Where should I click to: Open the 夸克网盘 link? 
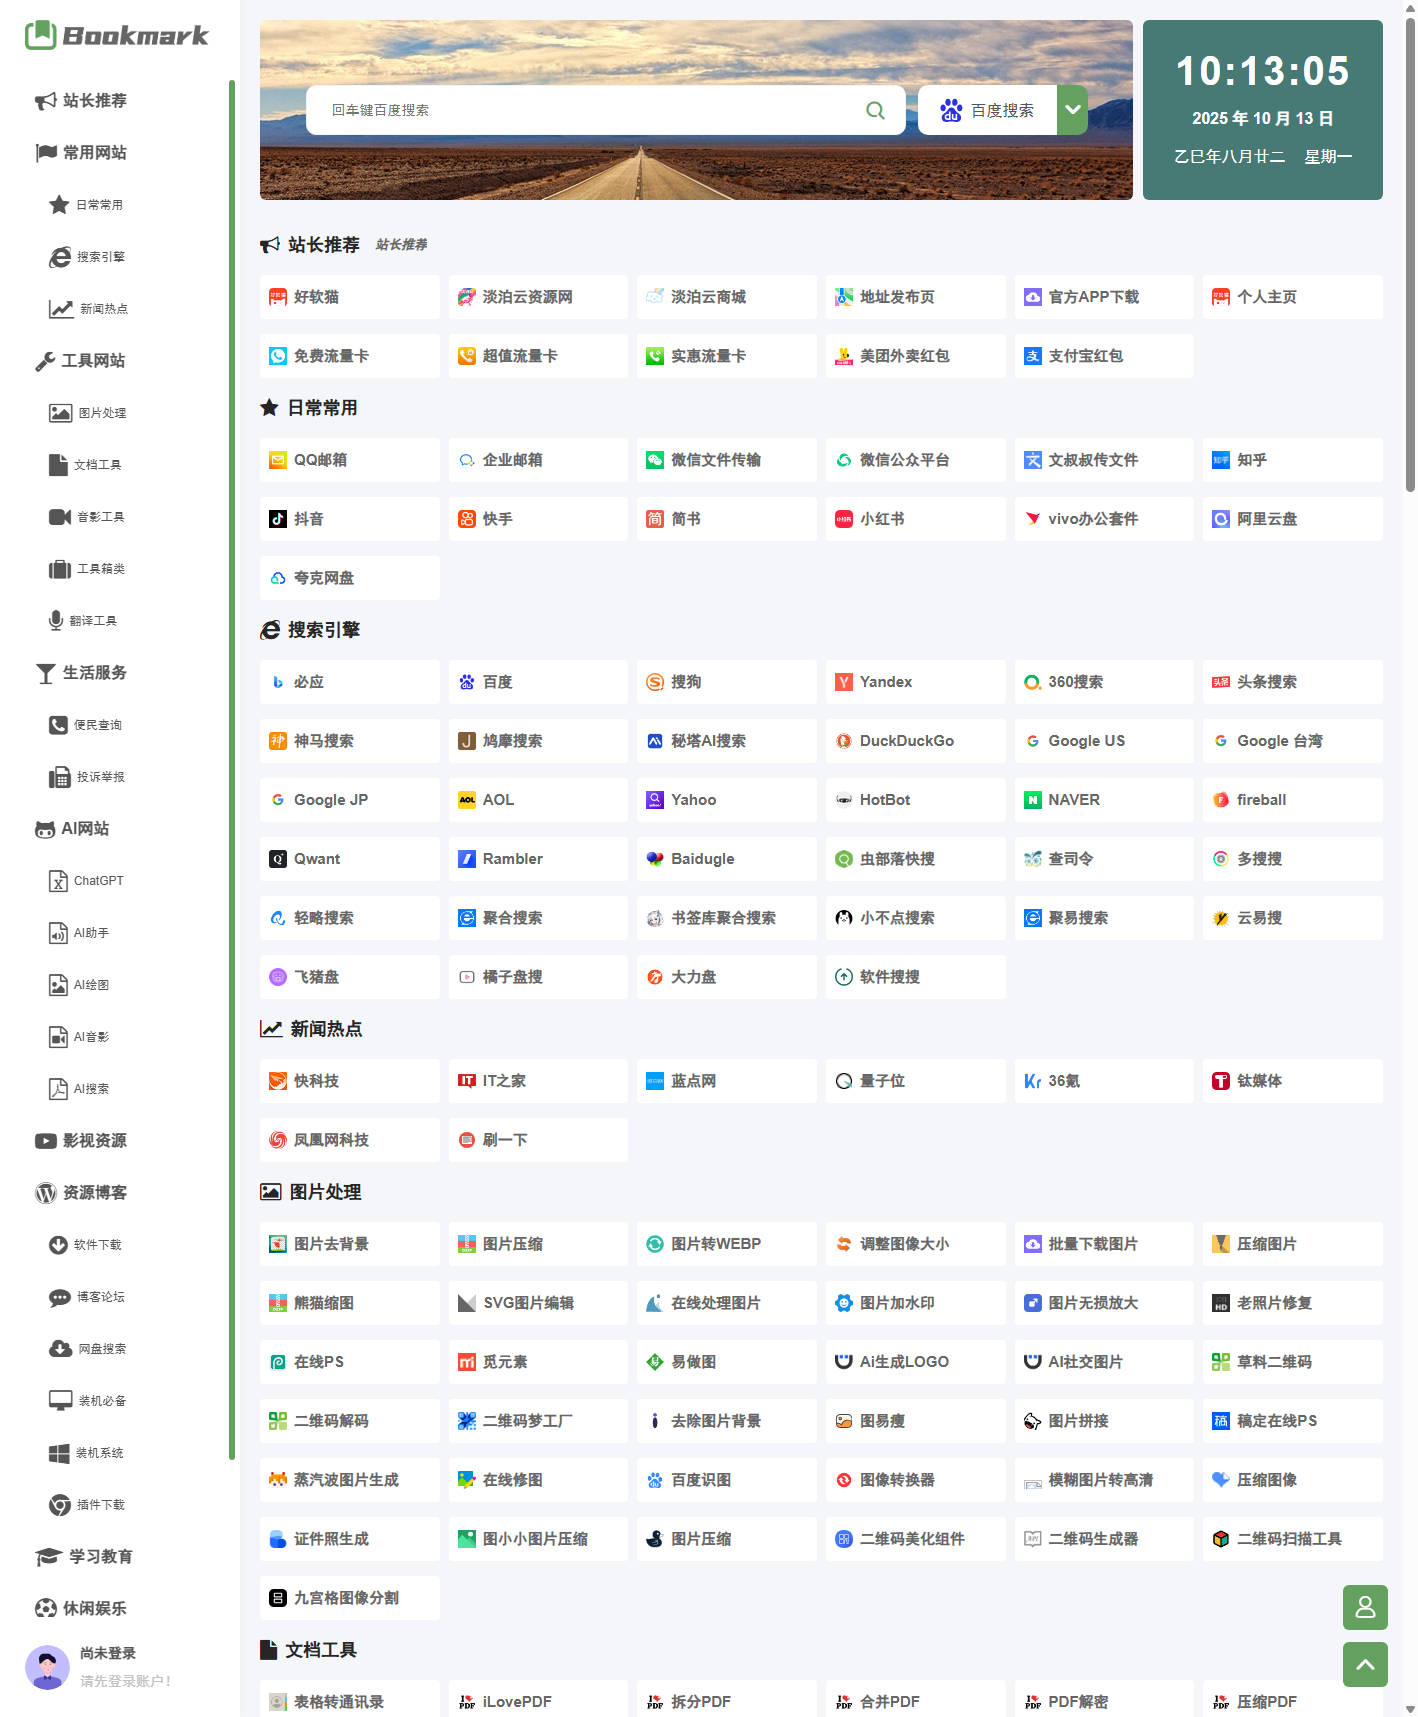(349, 578)
